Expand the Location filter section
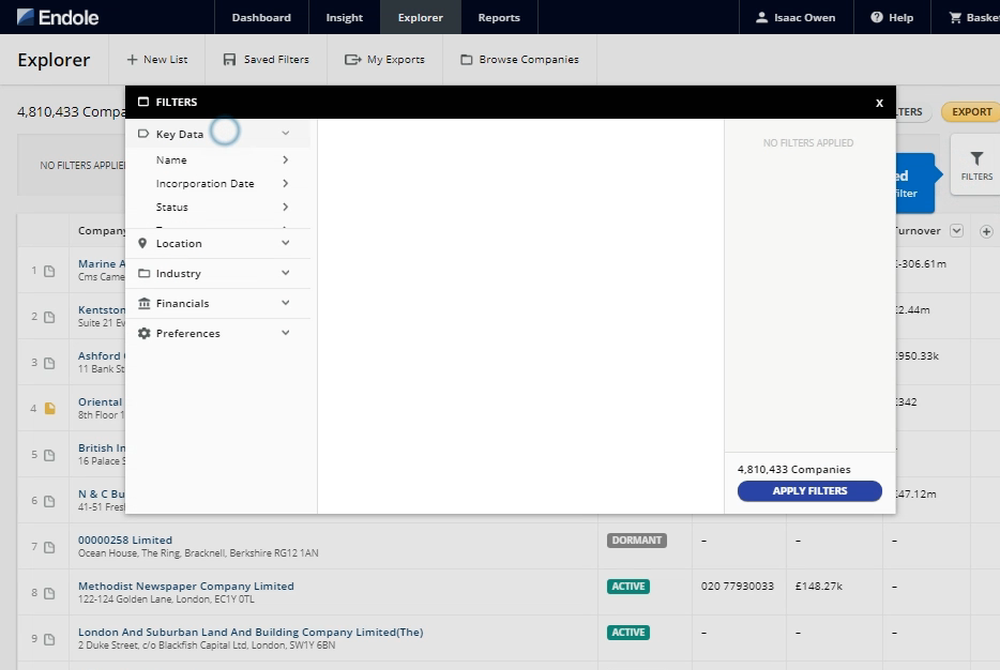This screenshot has width=1000, height=670. coord(218,244)
